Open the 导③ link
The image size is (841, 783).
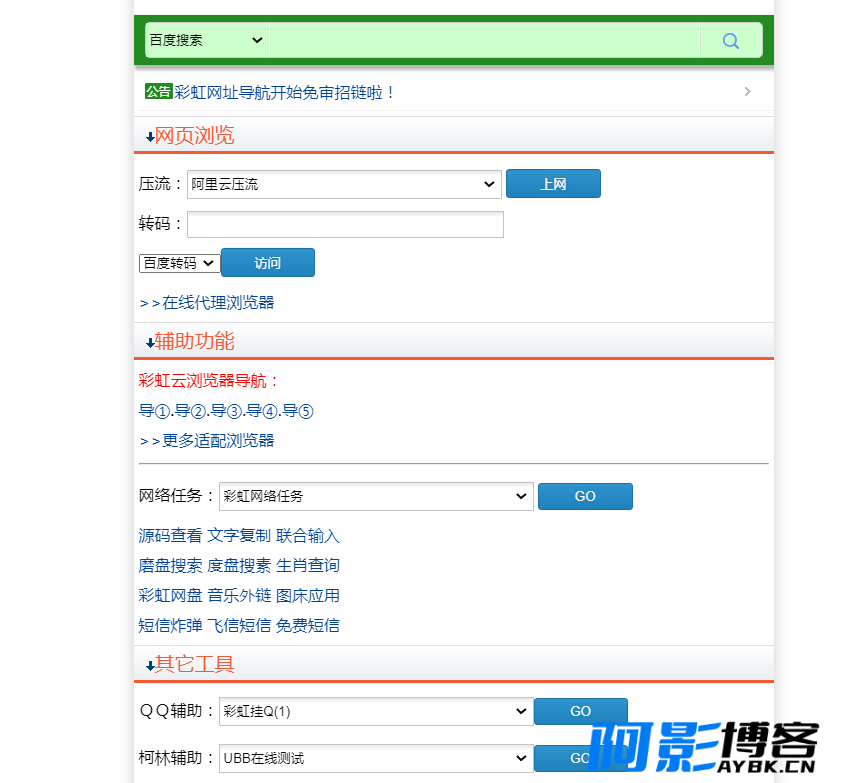pyautogui.click(x=226, y=411)
